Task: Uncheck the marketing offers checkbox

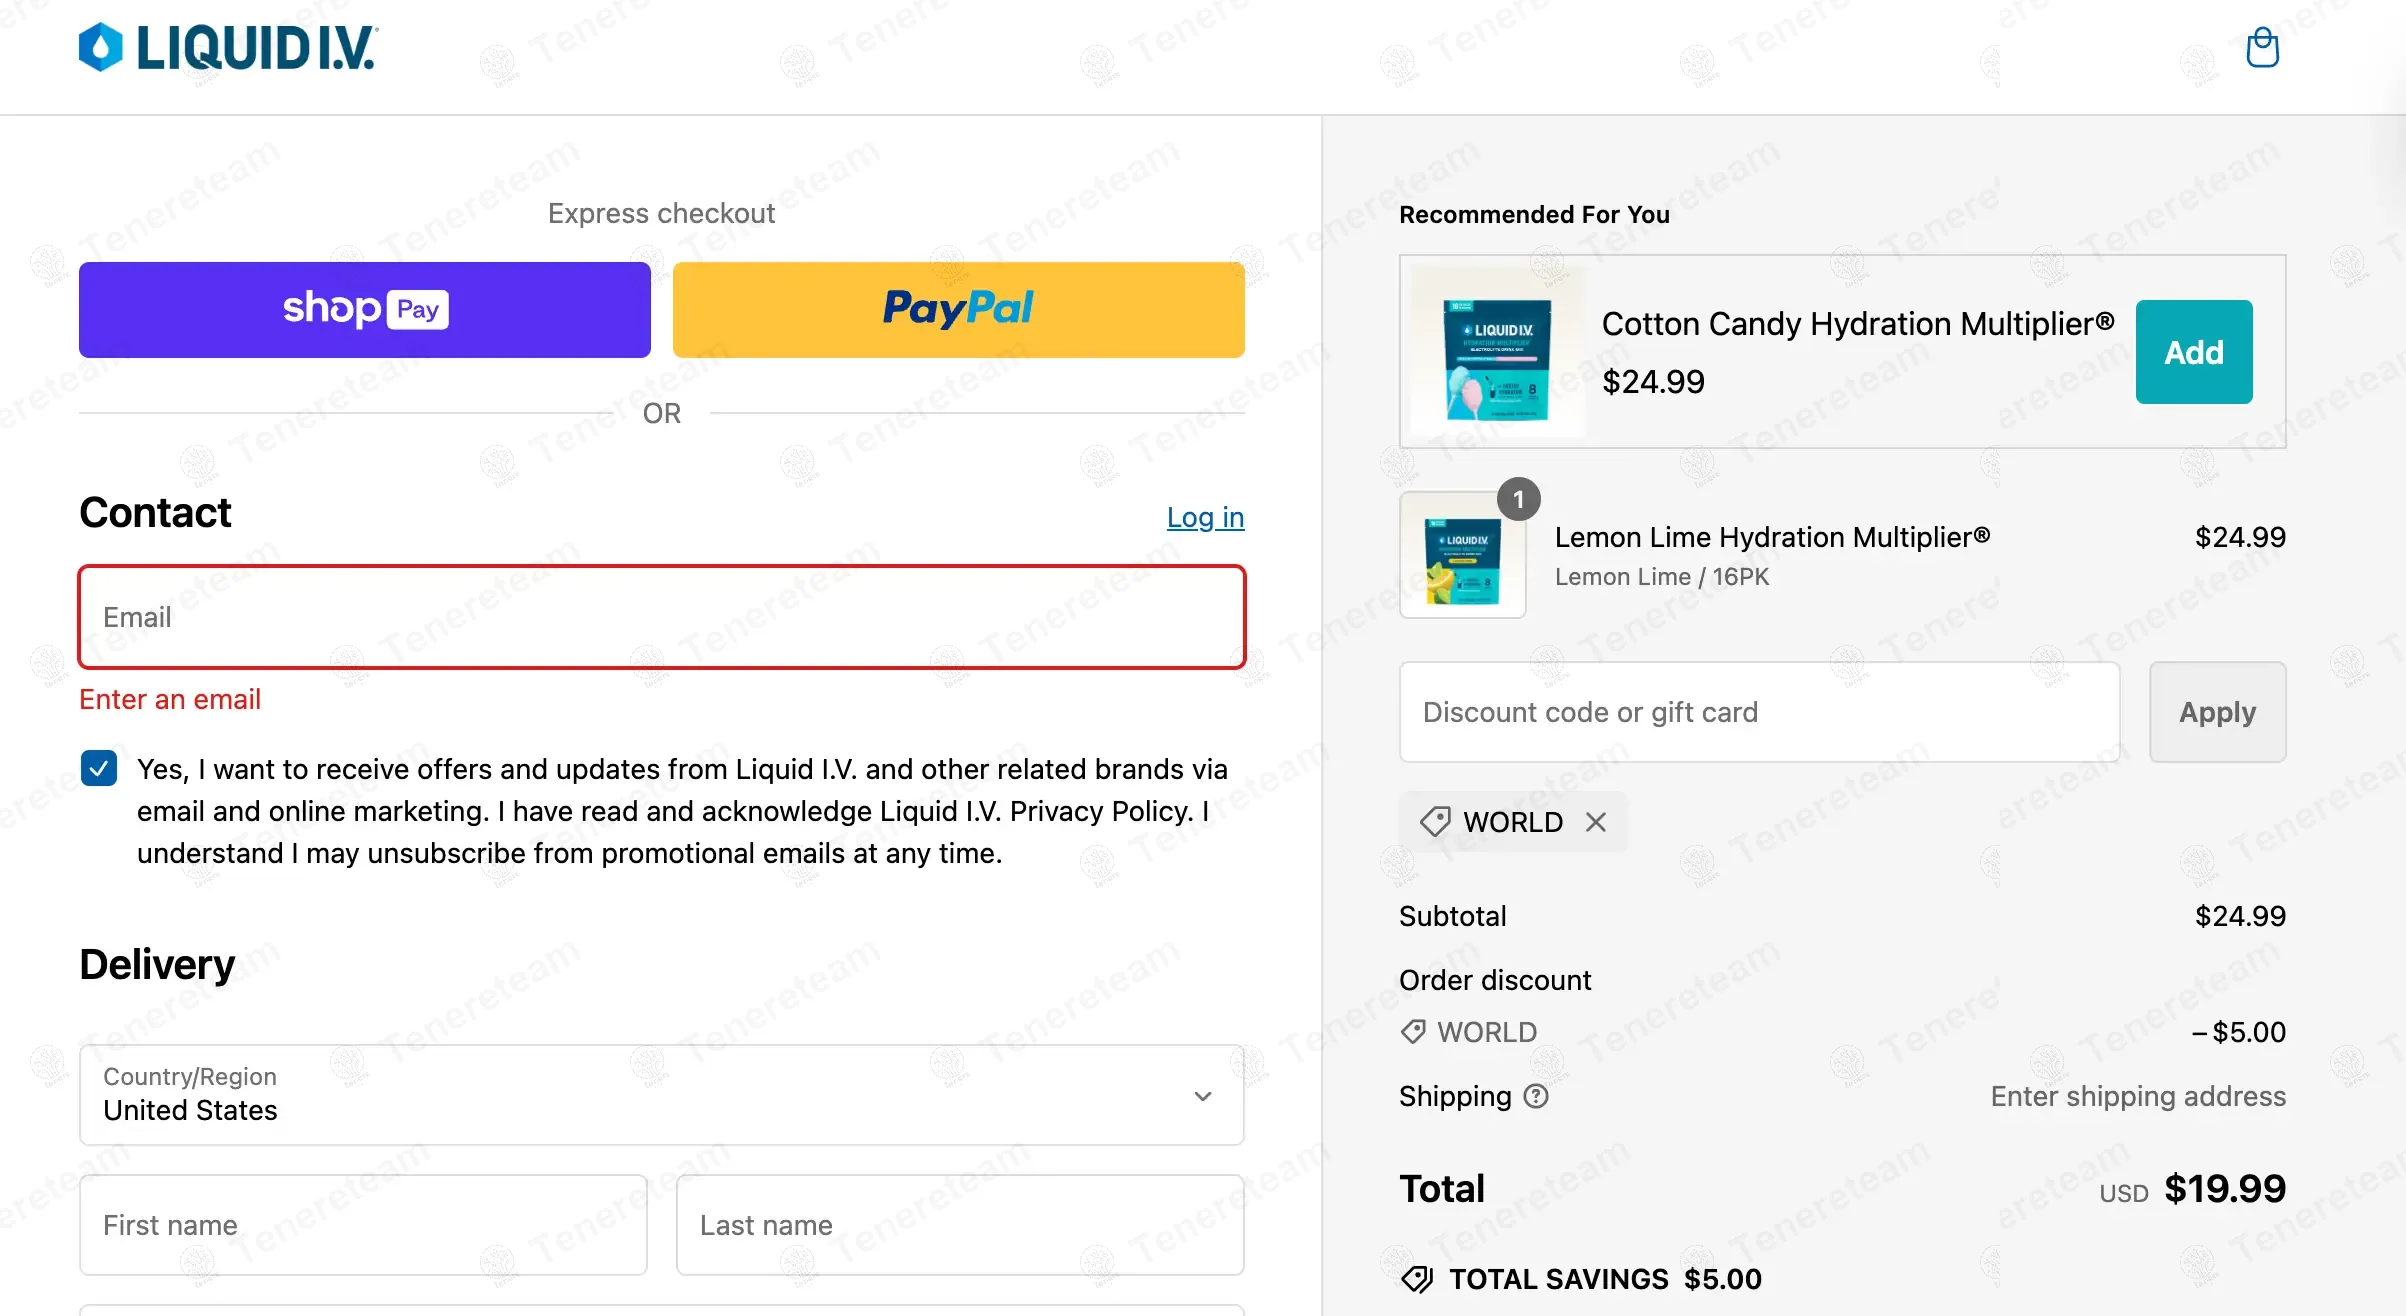Action: coord(99,768)
